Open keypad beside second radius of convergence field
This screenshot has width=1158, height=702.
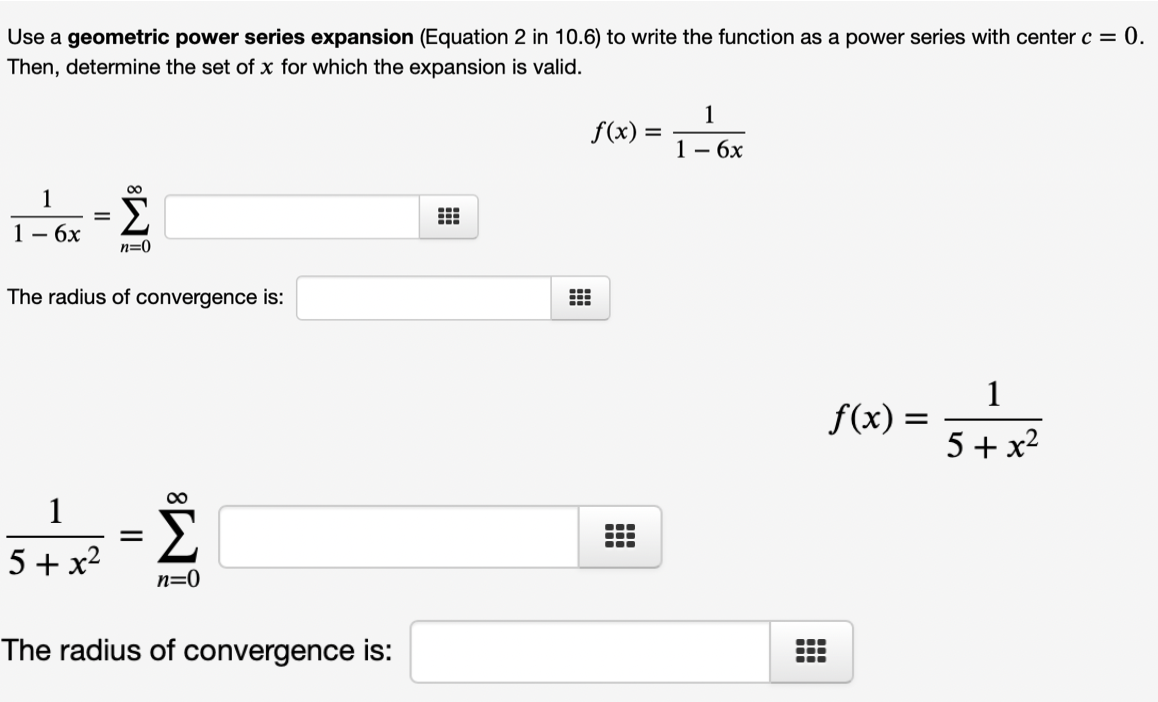coord(812,651)
